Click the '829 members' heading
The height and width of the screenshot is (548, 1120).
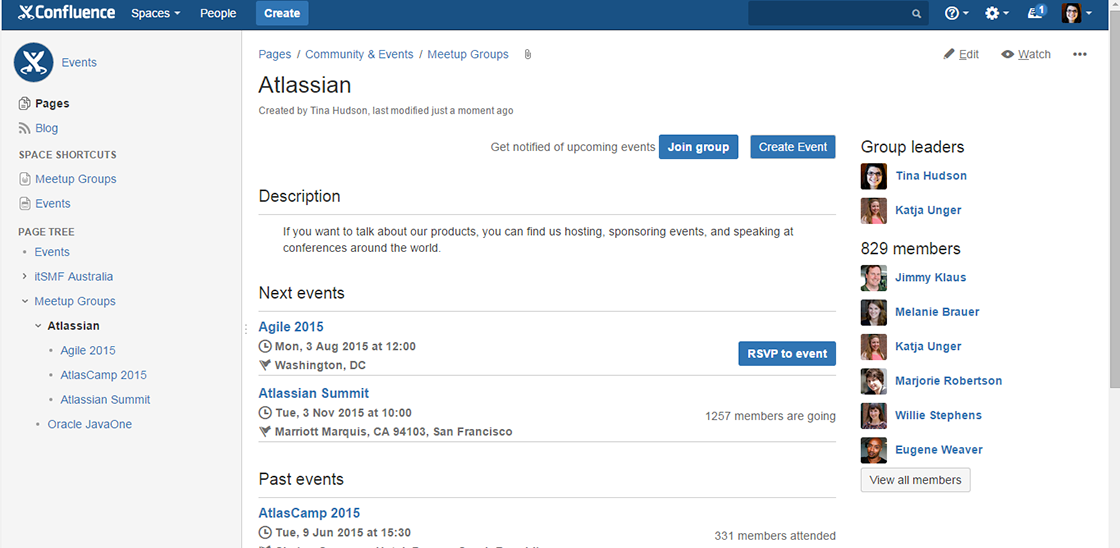coord(911,249)
